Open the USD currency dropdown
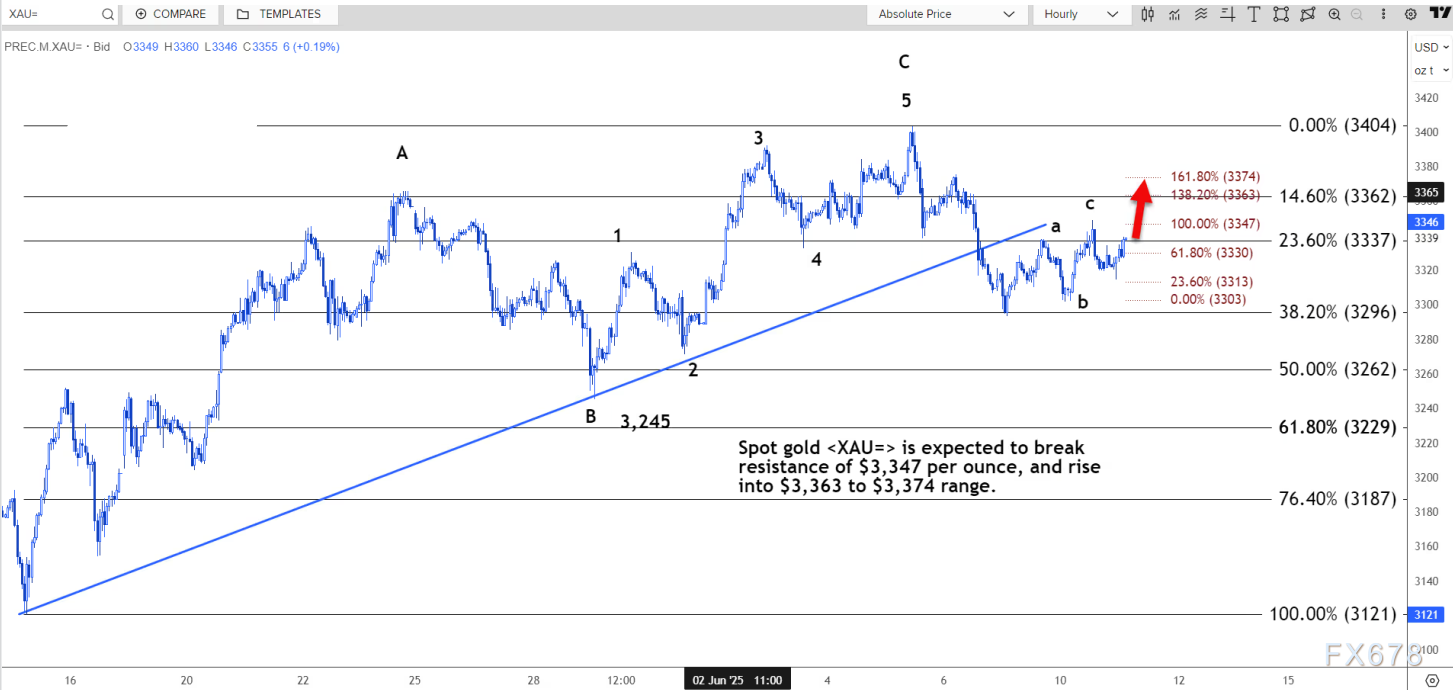The width and height of the screenshot is (1453, 690). (1431, 47)
